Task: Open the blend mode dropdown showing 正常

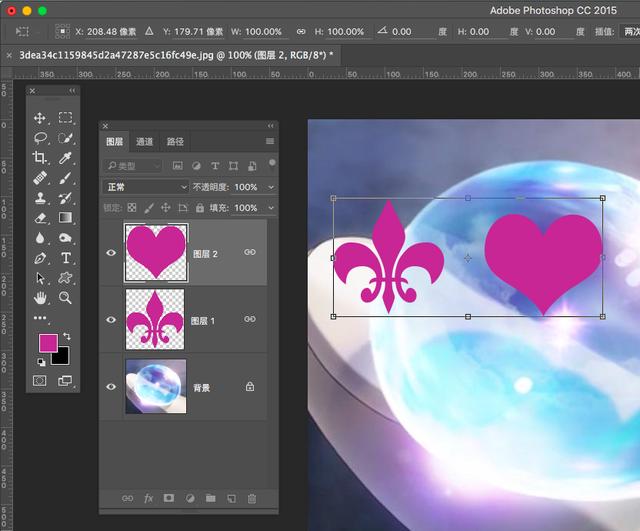Action: (x=145, y=187)
